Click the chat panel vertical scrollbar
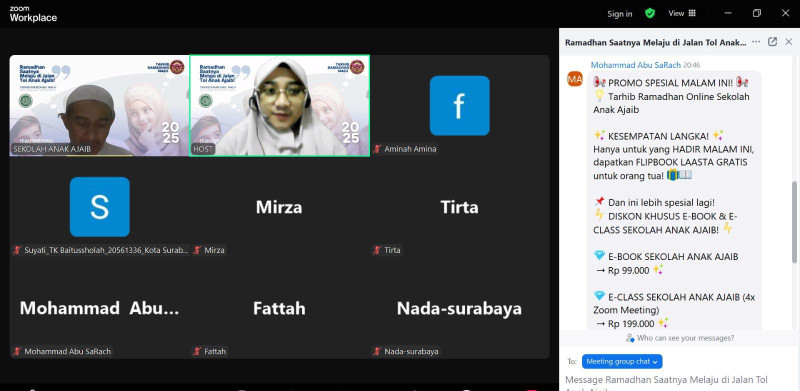Image resolution: width=800 pixels, height=391 pixels. 794,223
